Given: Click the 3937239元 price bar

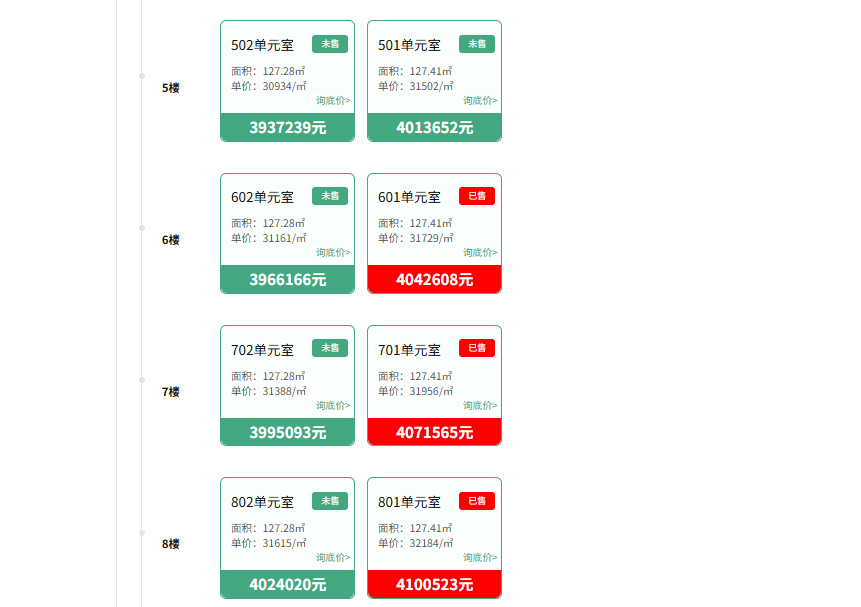Looking at the screenshot, I should click(x=287, y=128).
